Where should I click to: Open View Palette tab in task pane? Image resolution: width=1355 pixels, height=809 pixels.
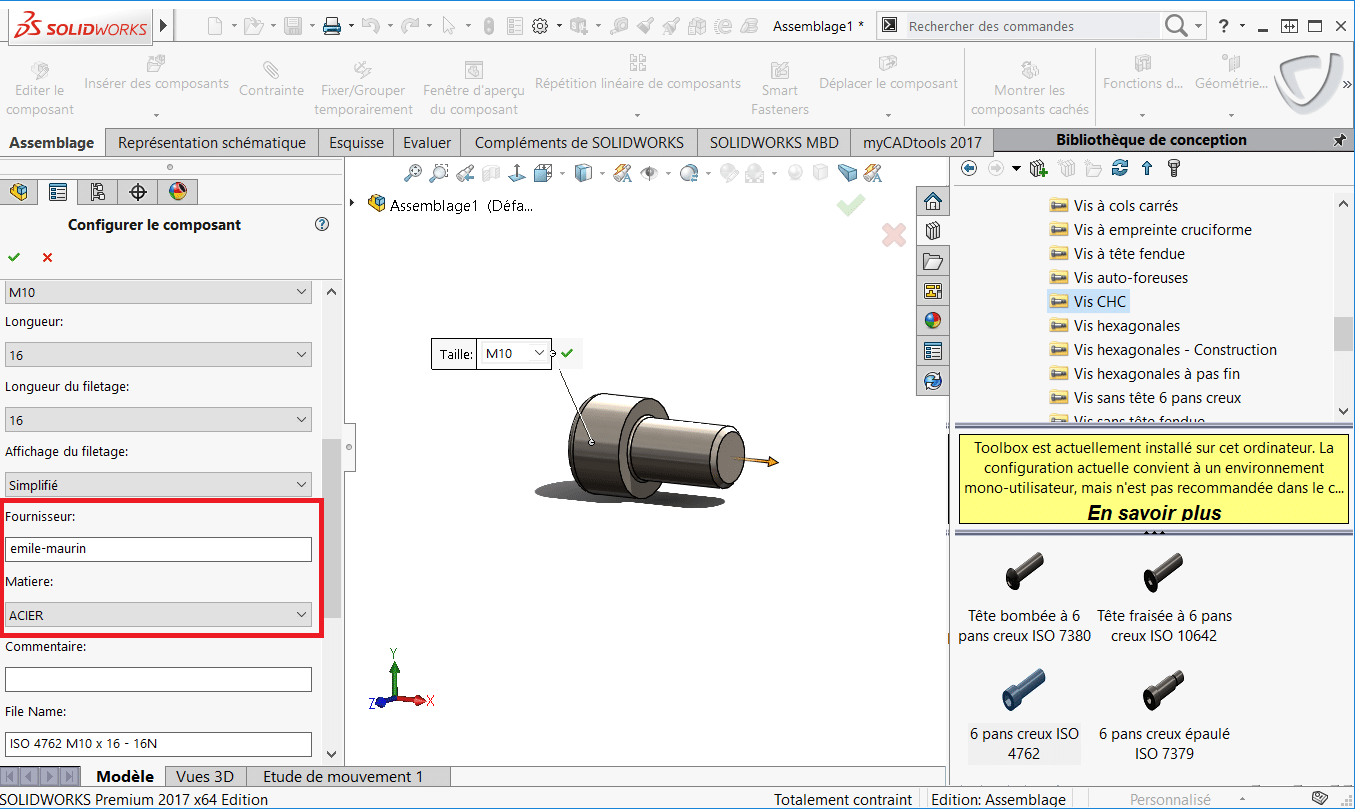[x=933, y=291]
